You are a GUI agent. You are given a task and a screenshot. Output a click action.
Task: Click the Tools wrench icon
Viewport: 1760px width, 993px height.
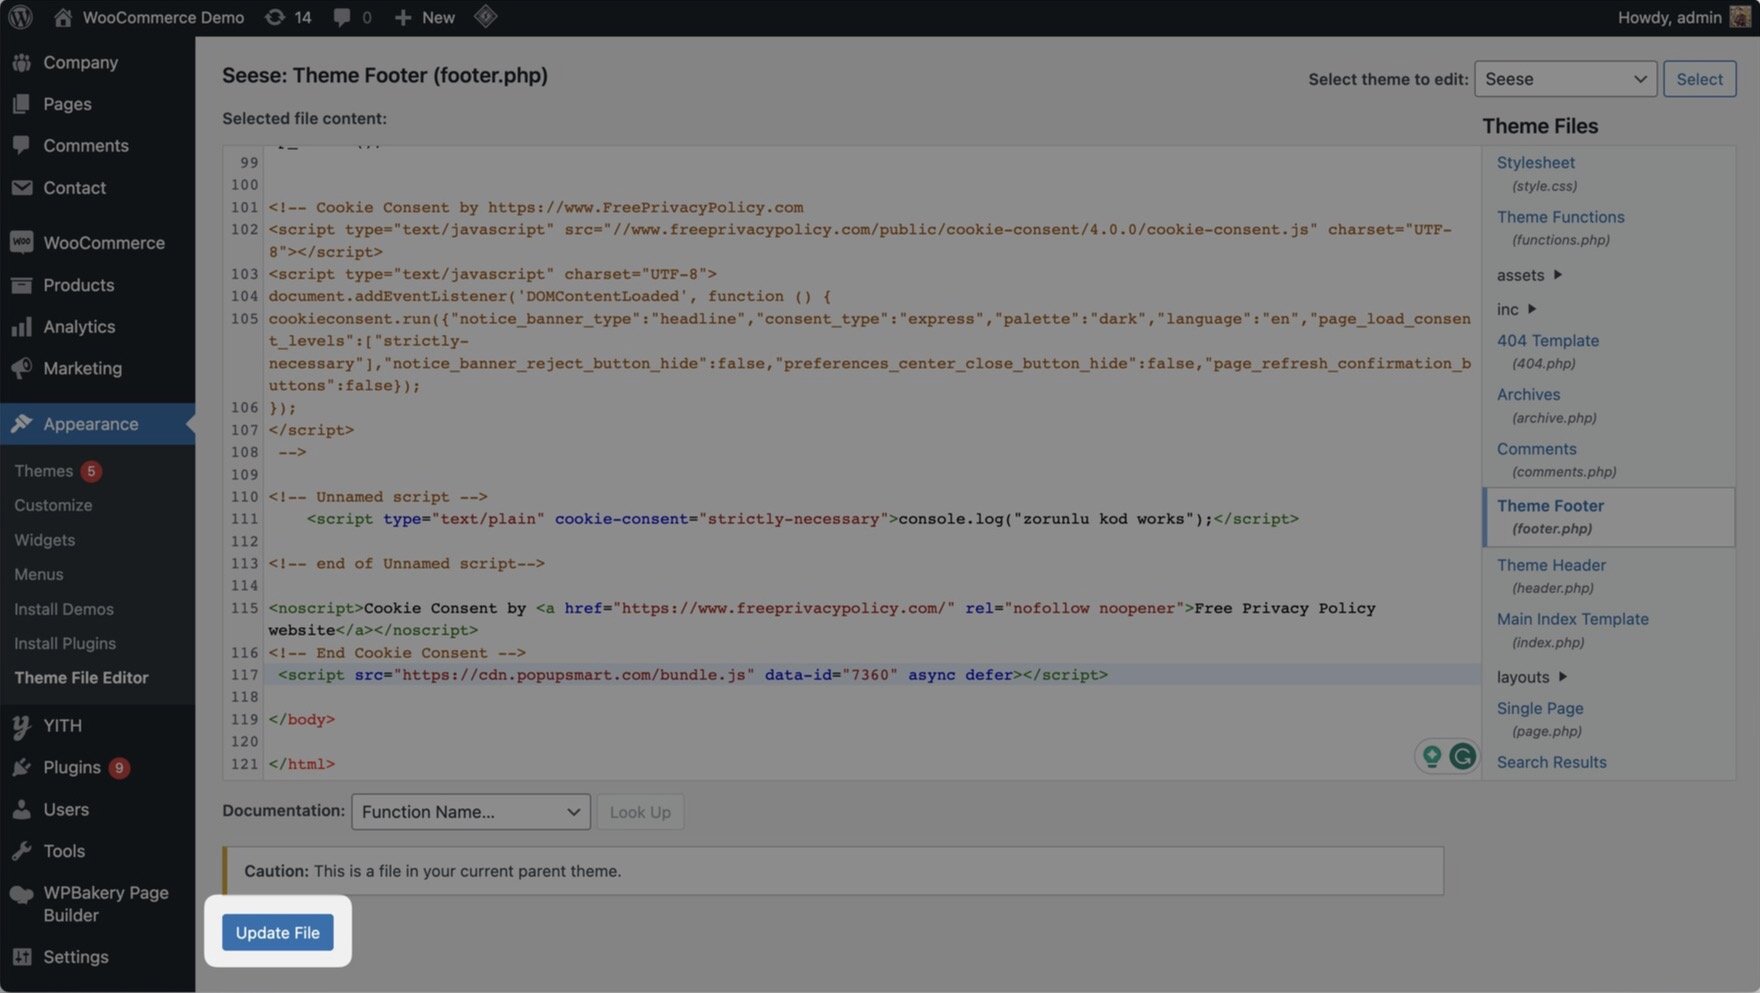pyautogui.click(x=21, y=851)
